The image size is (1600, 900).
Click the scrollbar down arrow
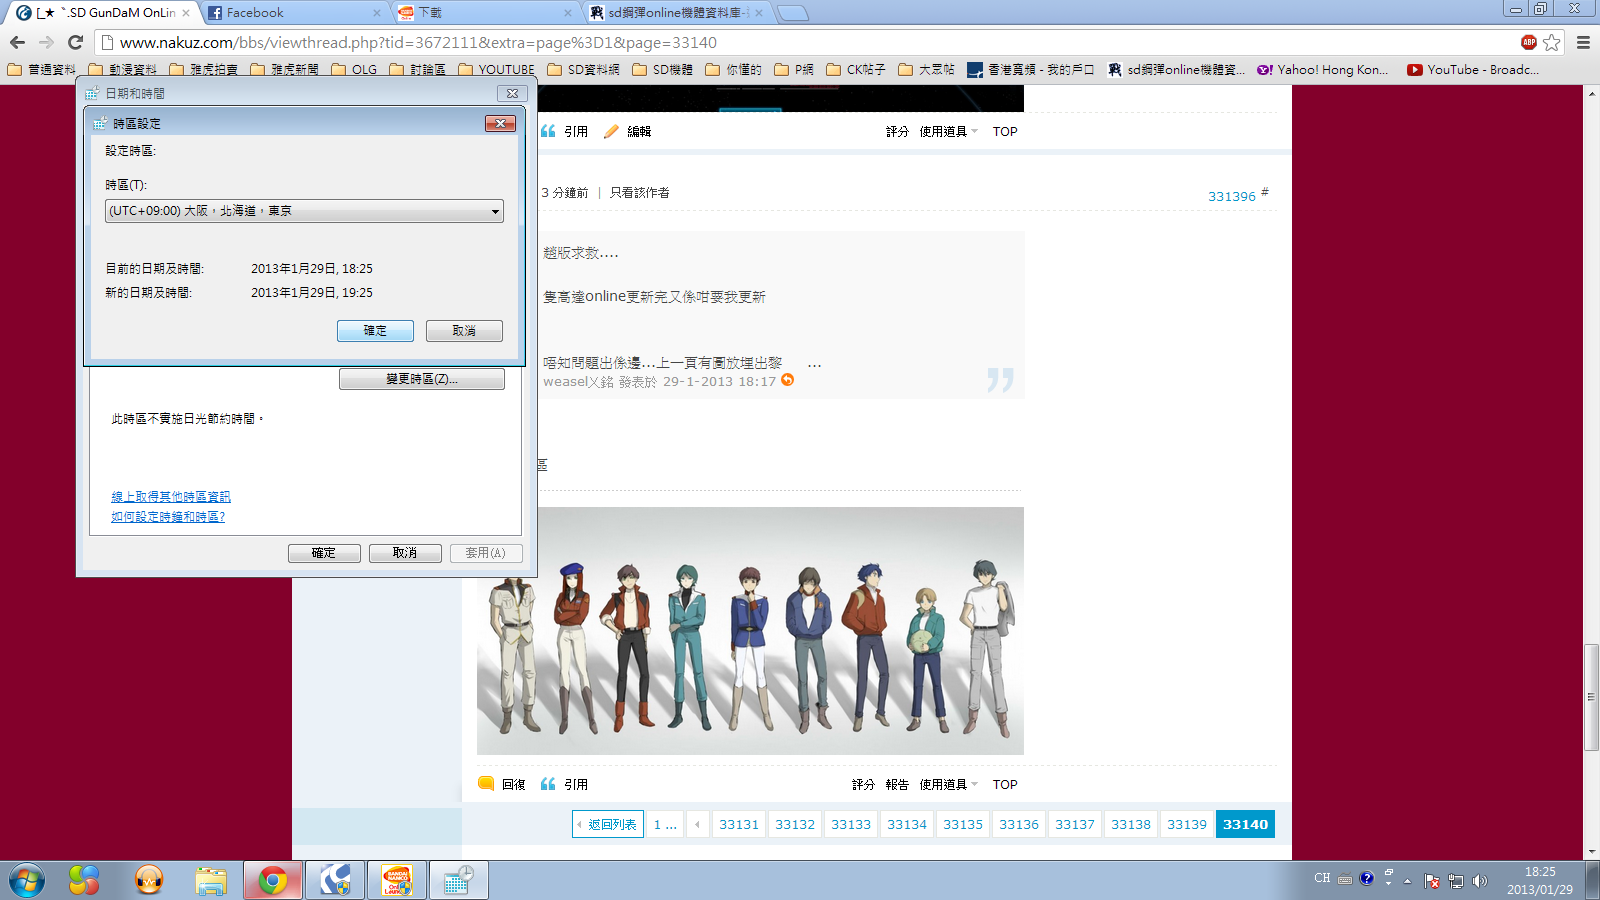click(1591, 852)
